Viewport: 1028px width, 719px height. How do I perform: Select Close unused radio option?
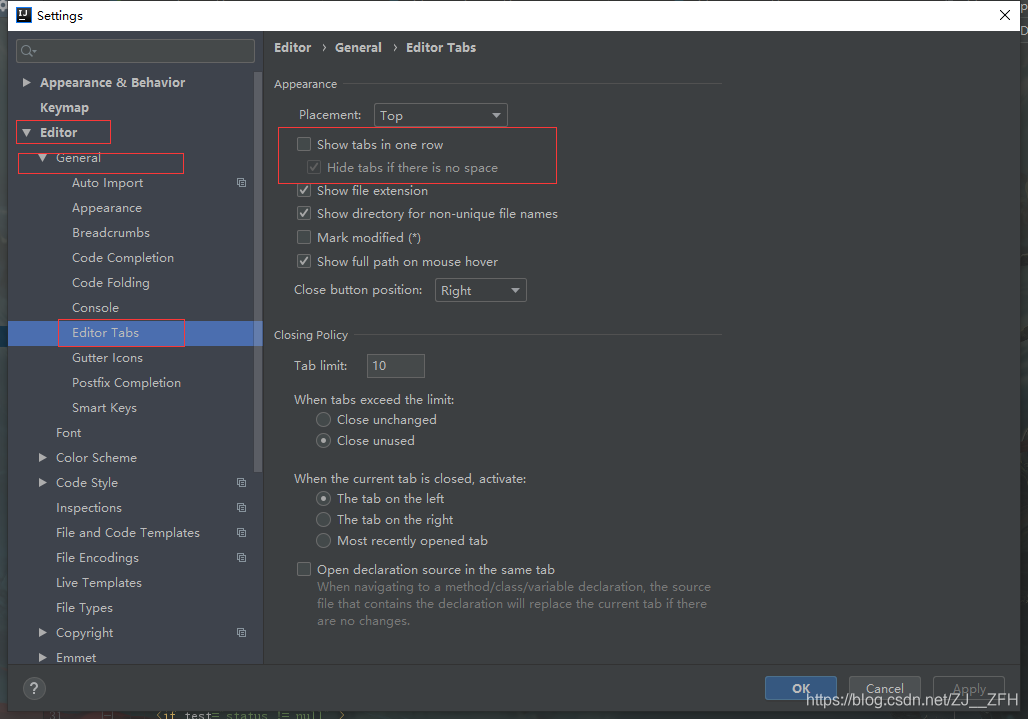[323, 440]
